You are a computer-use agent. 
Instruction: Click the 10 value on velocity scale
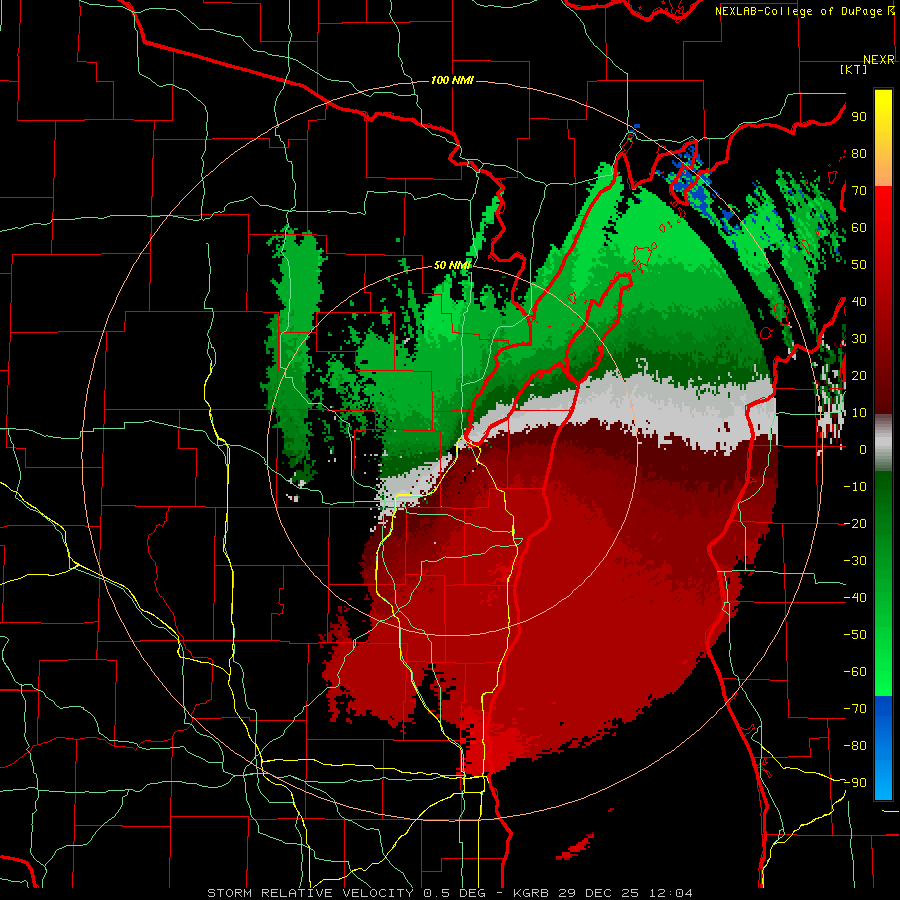pos(859,413)
